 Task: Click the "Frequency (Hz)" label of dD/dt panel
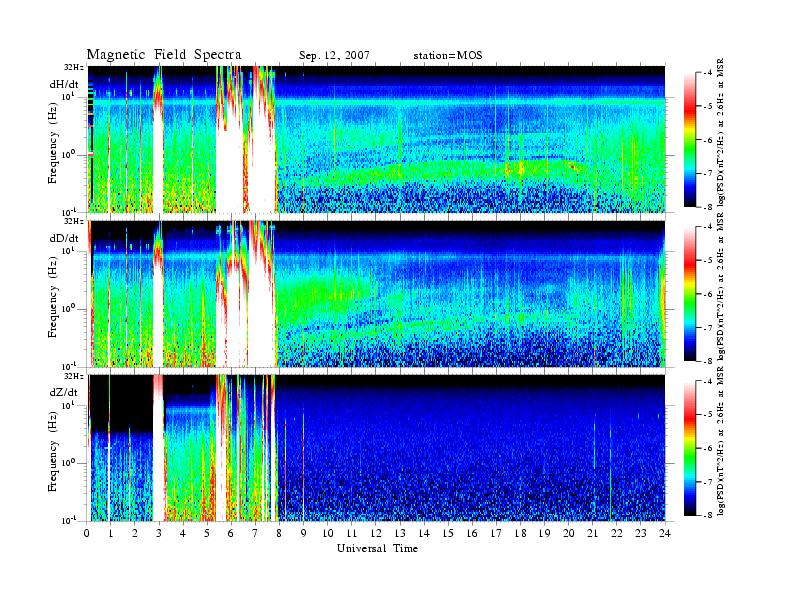click(53, 298)
